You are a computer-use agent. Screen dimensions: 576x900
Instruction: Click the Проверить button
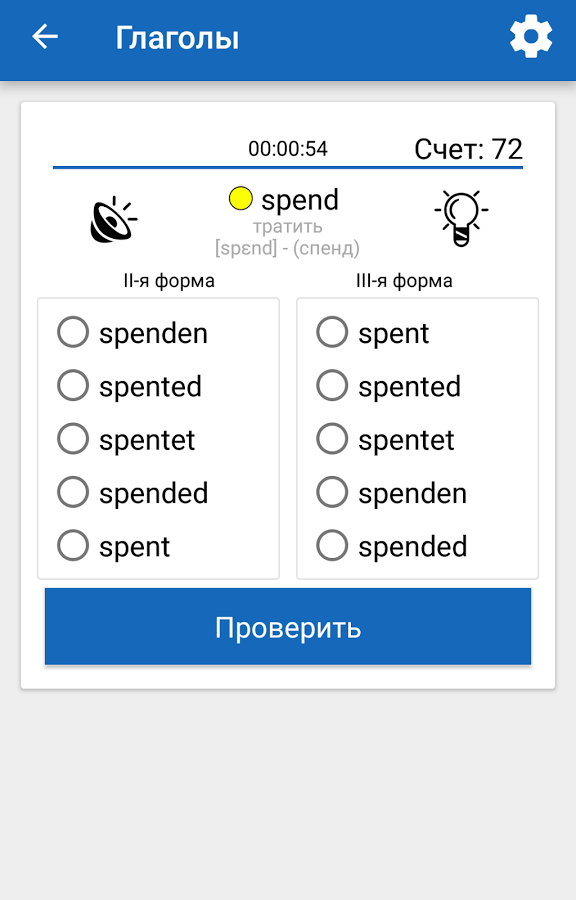point(288,626)
